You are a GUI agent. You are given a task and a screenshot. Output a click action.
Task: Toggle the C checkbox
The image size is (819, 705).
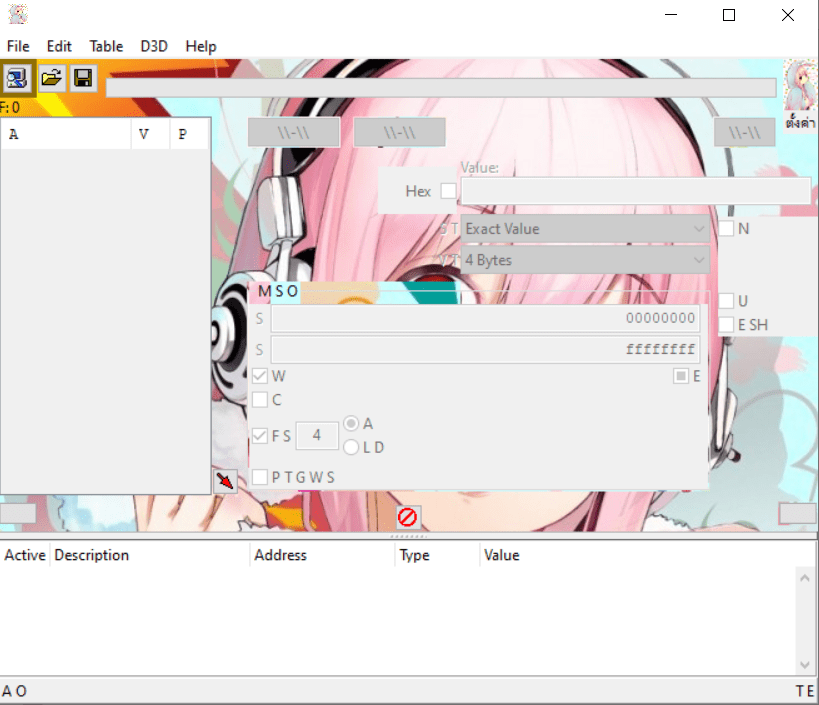pyautogui.click(x=260, y=400)
